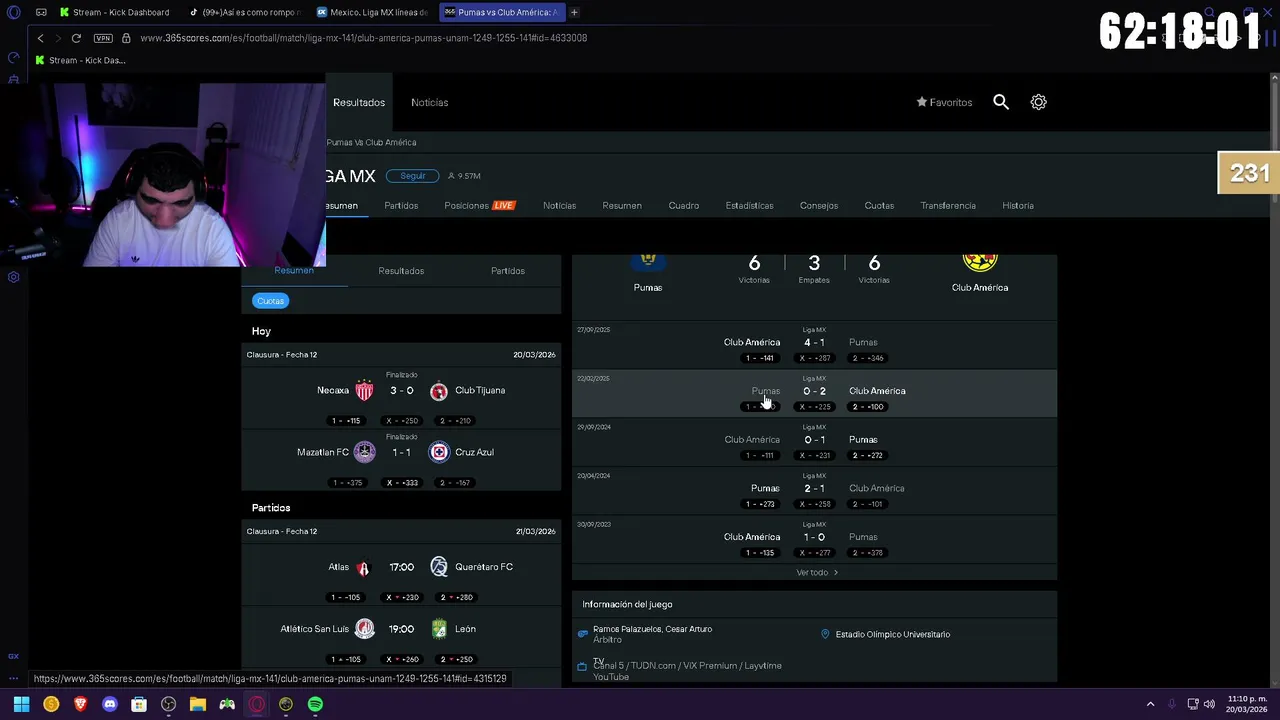Select the Consejos tab
Viewport: 1280px width, 720px height.
(819, 206)
